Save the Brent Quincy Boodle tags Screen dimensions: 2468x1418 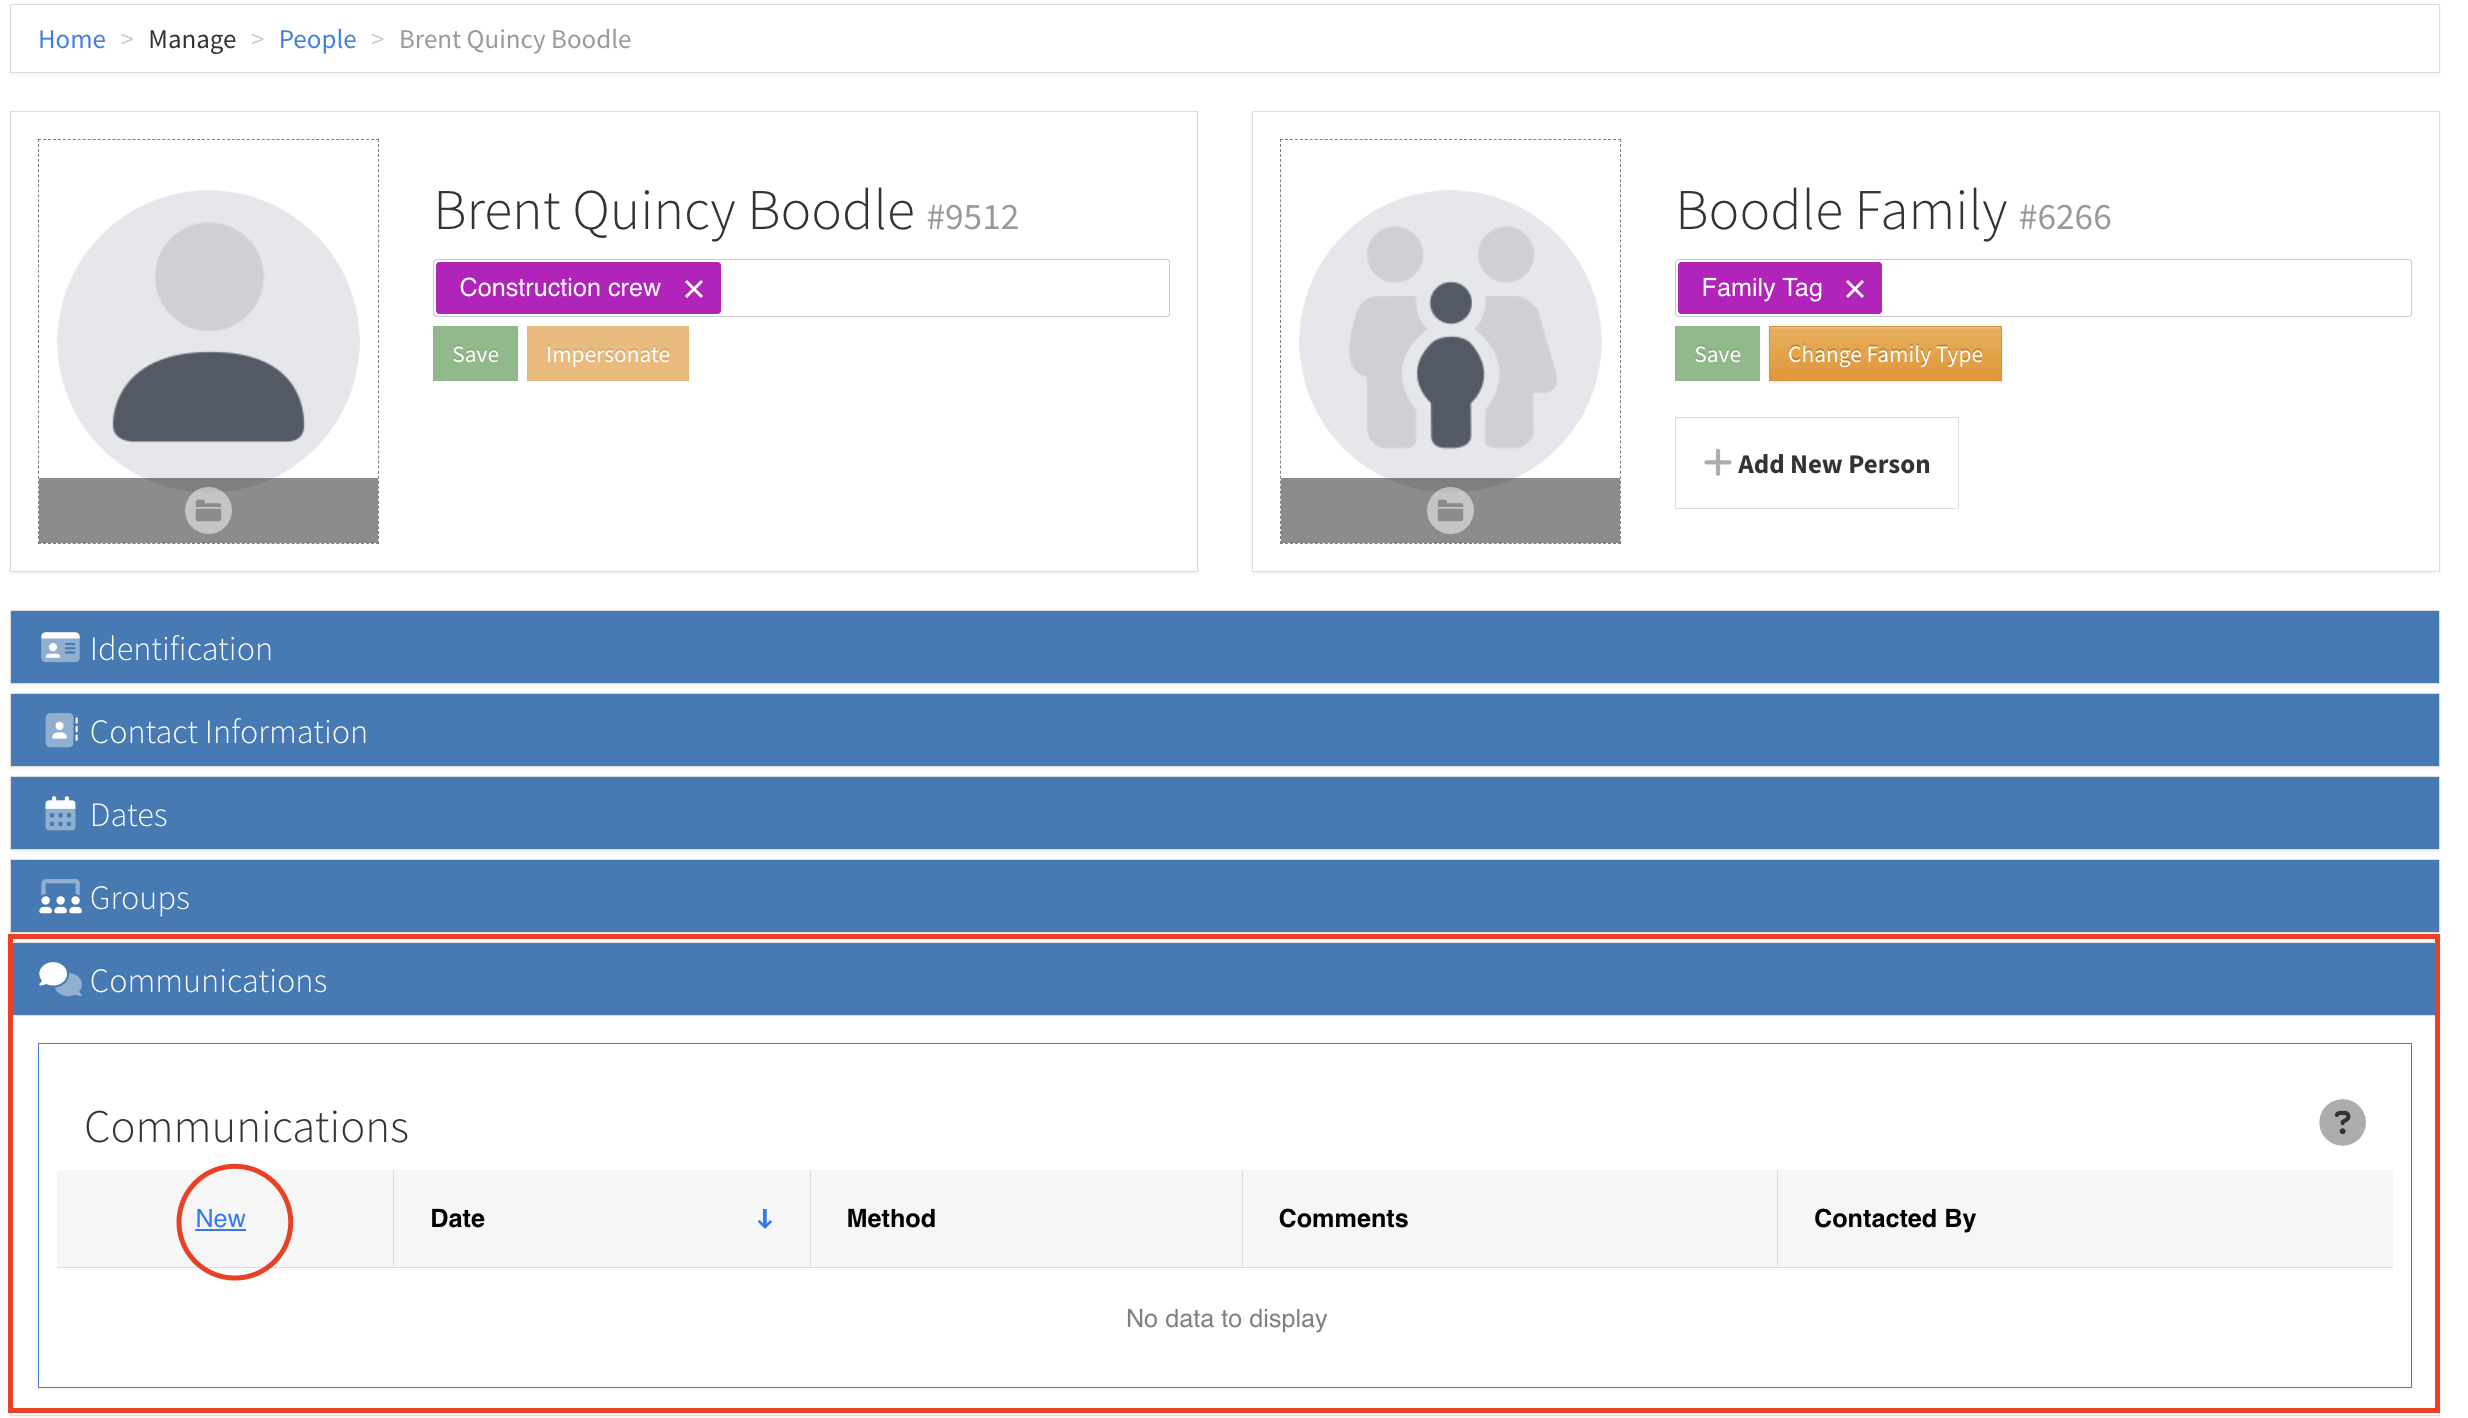[x=475, y=354]
